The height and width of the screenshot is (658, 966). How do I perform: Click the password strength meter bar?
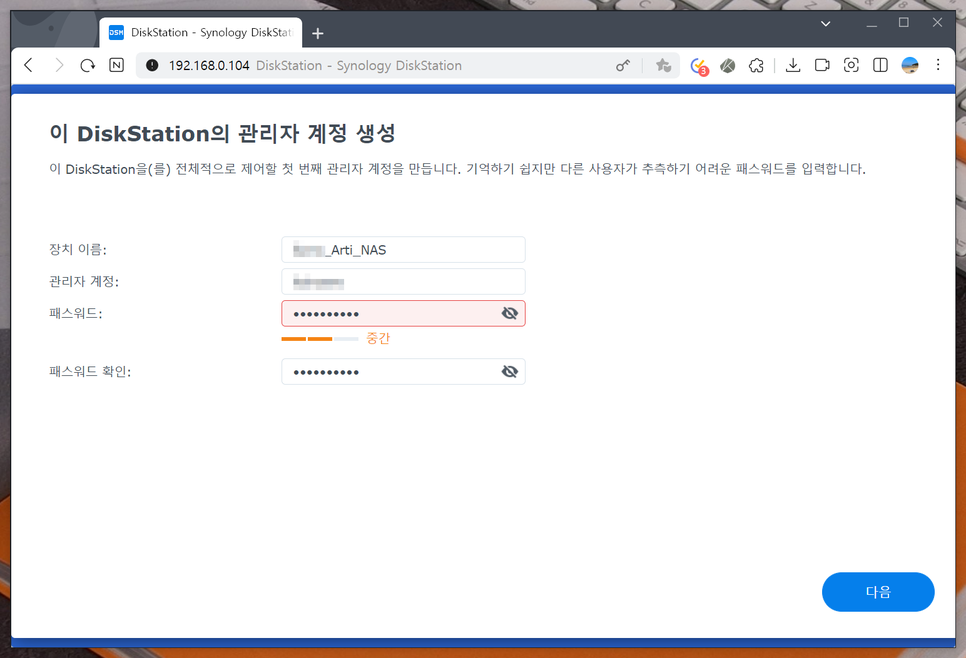coord(320,339)
